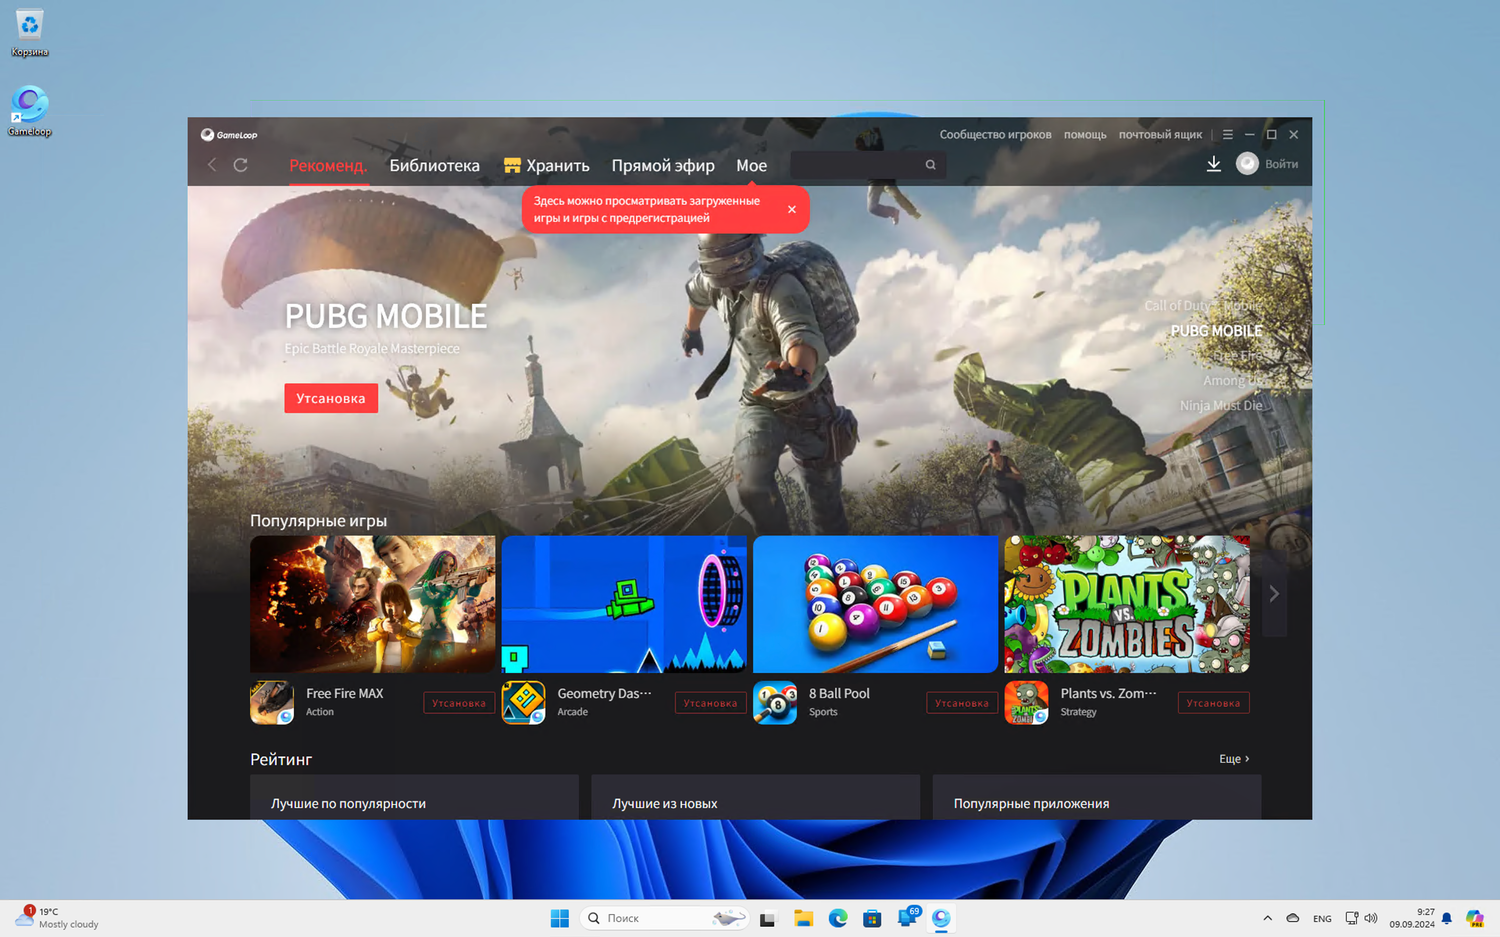Install PUBG MOBILE with the red Установка button

(x=331, y=398)
